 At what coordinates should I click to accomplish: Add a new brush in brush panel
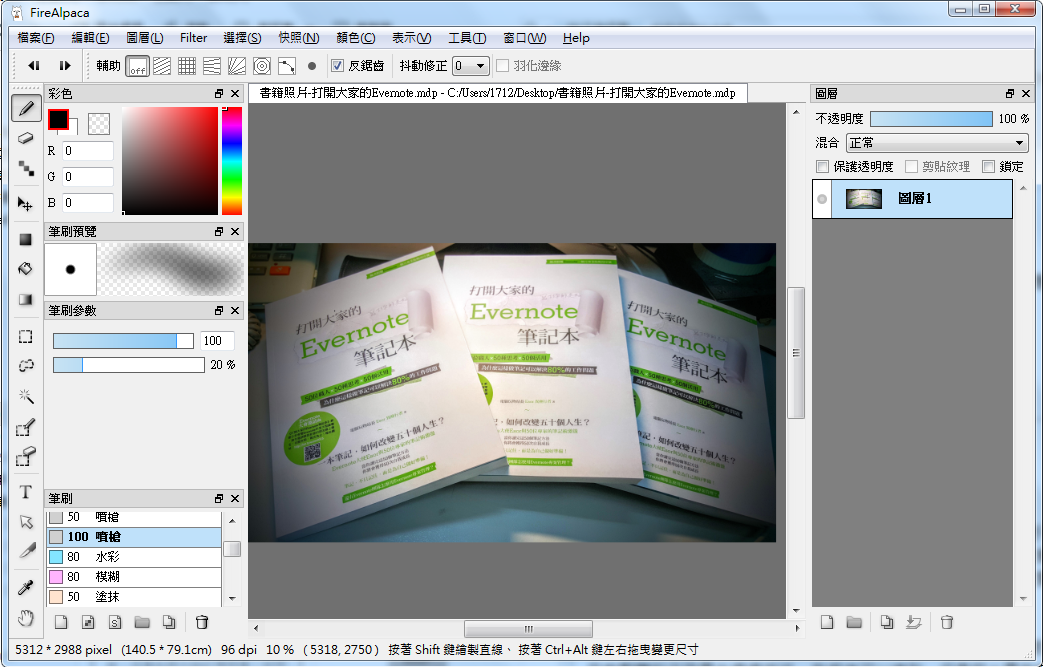pos(61,622)
